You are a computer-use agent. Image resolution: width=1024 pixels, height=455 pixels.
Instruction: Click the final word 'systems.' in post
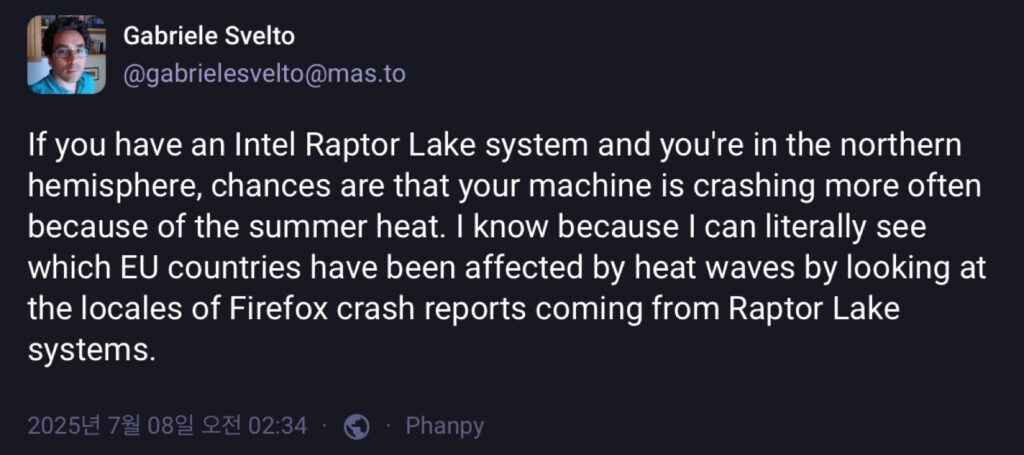[92, 352]
